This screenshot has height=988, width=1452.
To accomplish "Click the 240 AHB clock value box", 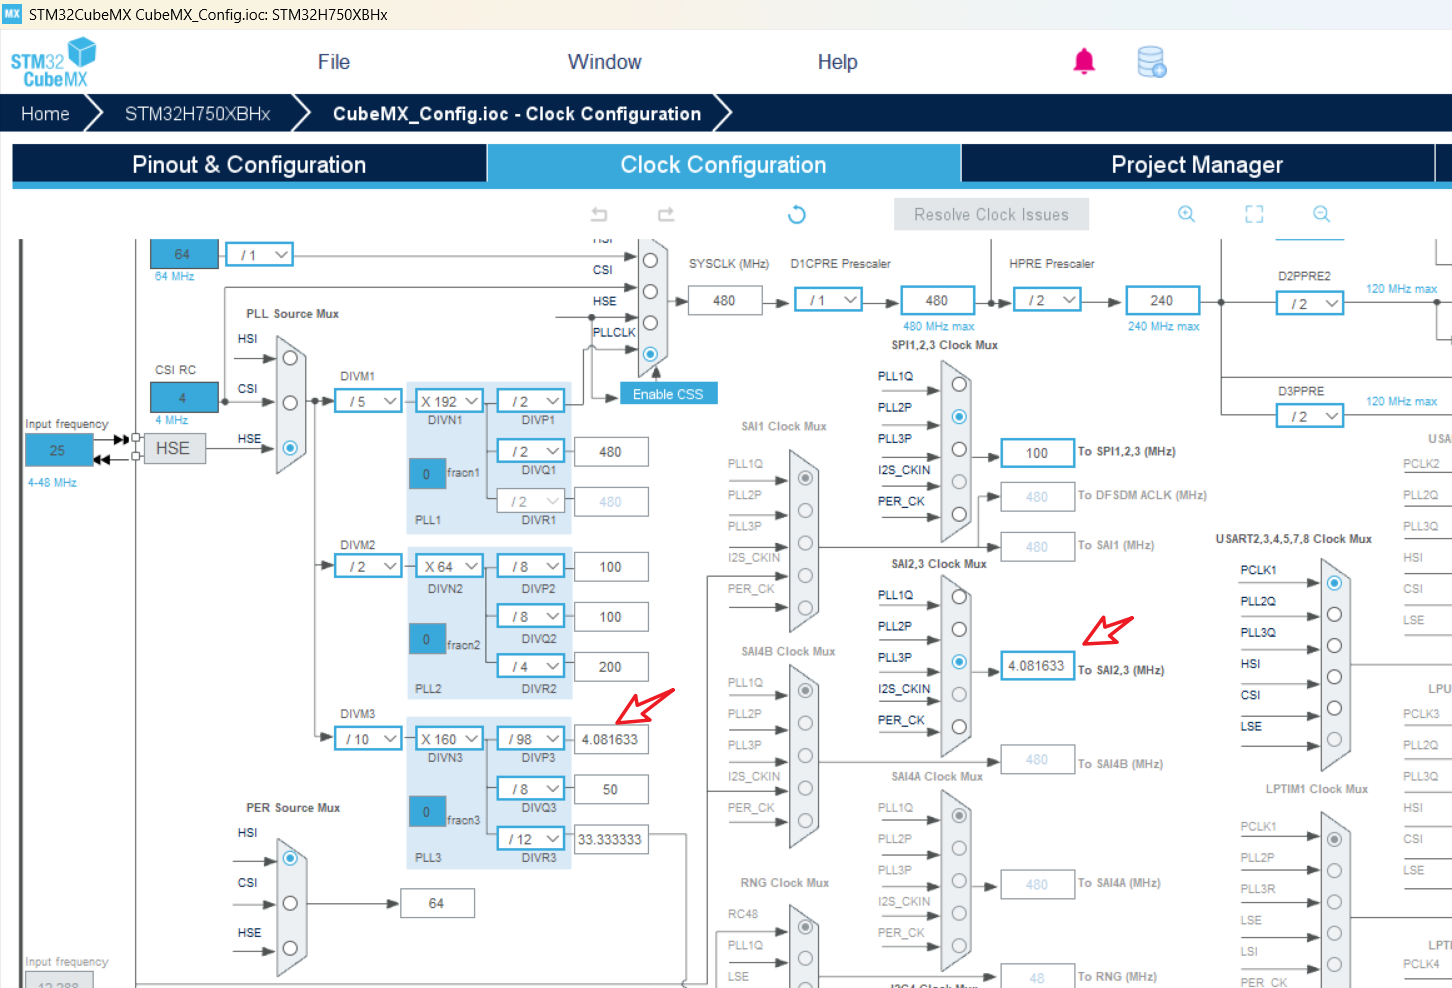I will click(1162, 300).
